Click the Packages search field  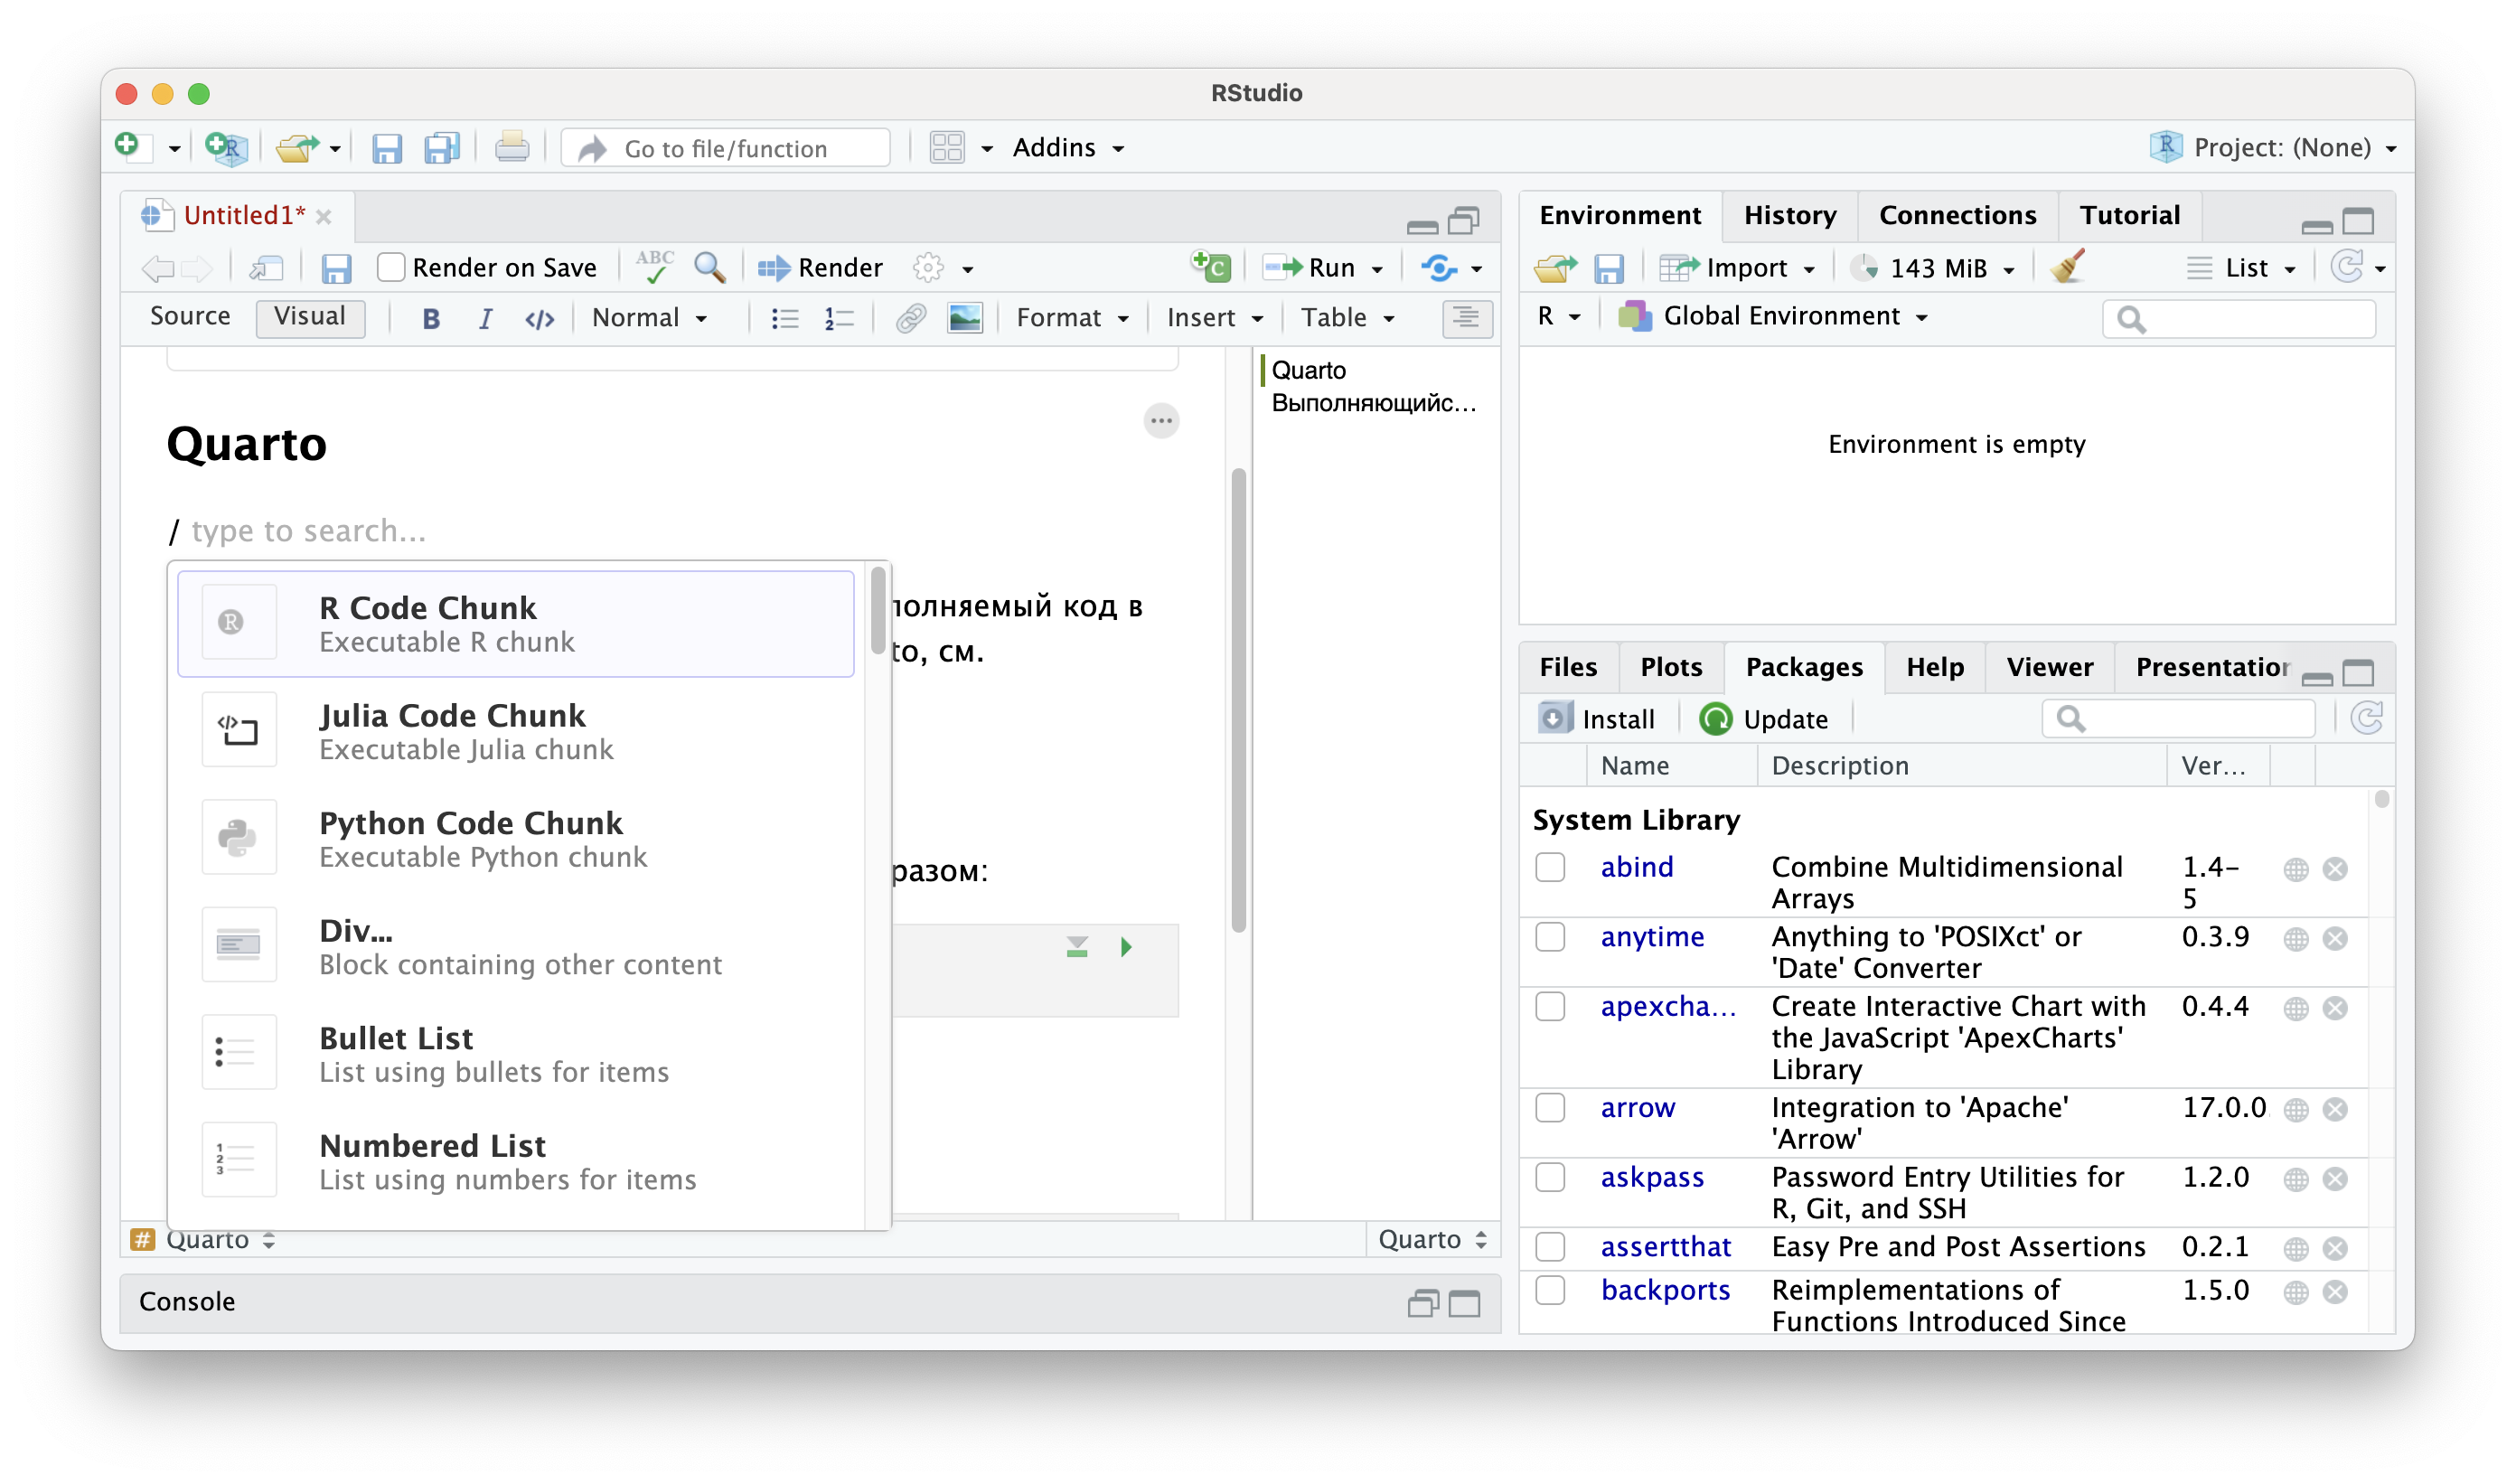click(x=2179, y=720)
